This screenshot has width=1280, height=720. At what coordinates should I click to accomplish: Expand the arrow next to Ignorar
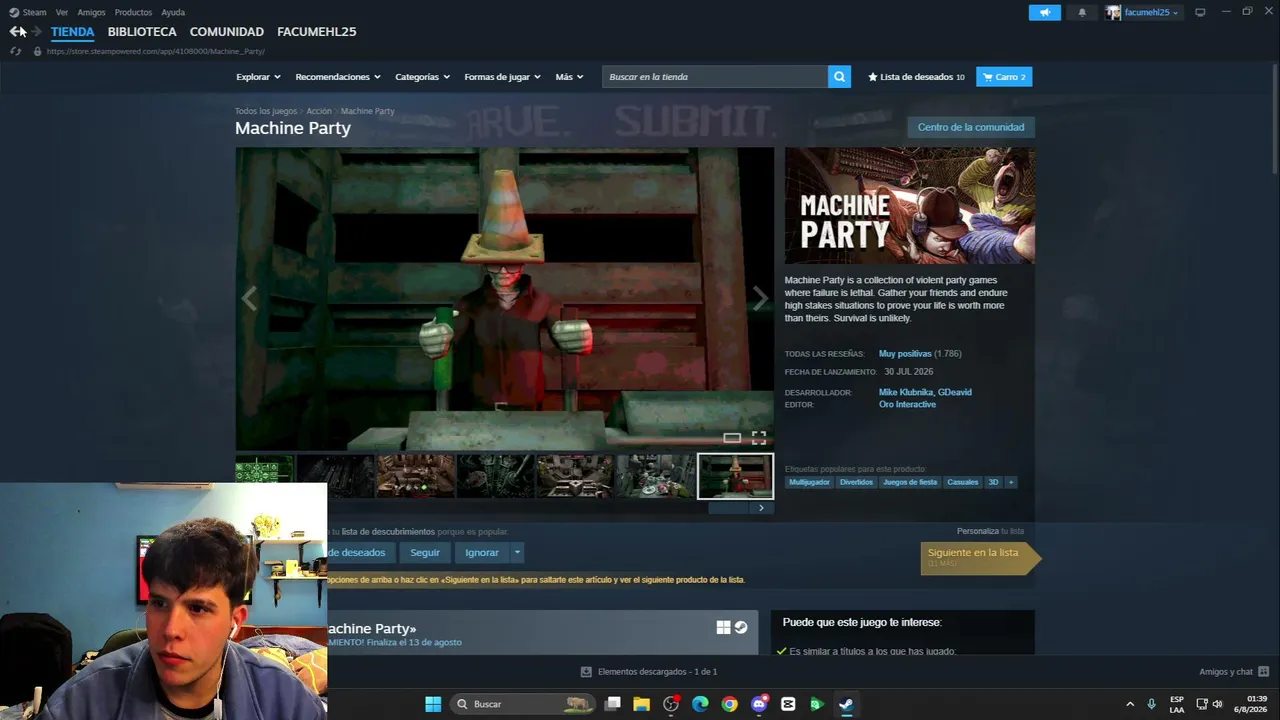coord(517,552)
